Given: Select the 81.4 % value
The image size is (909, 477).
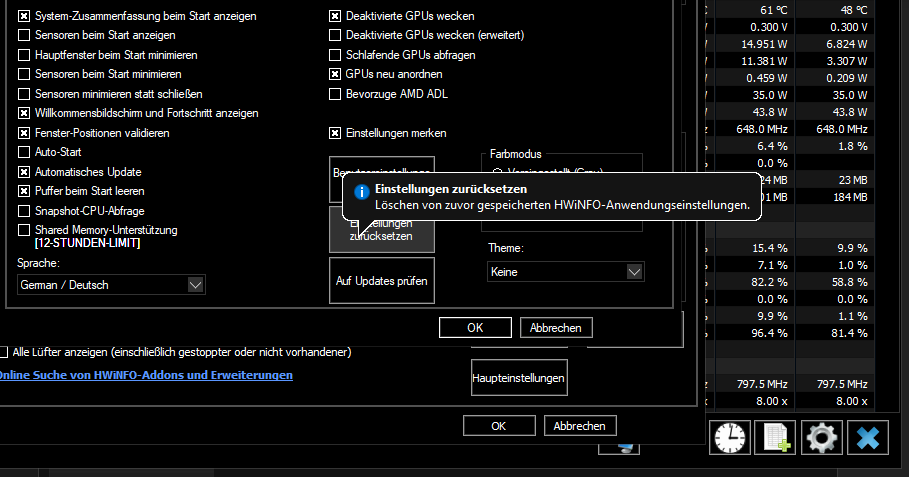Looking at the screenshot, I should tap(850, 333).
